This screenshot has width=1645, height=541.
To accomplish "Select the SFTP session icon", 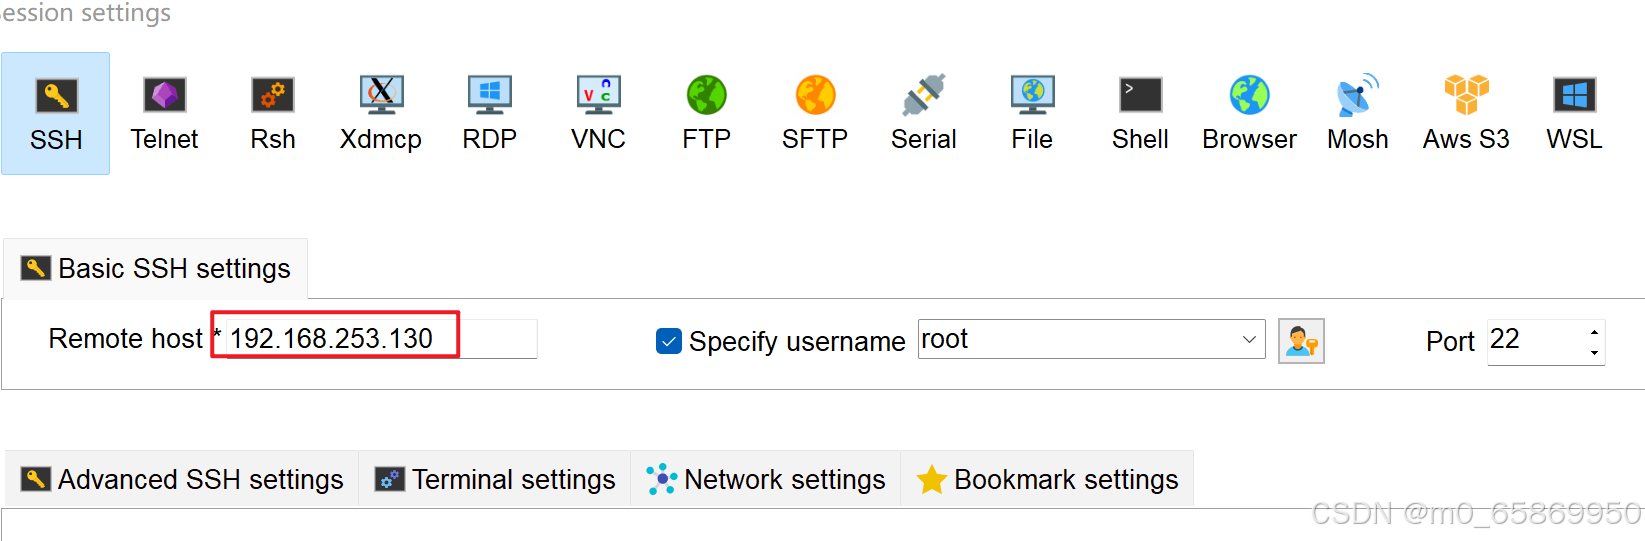I will [815, 113].
